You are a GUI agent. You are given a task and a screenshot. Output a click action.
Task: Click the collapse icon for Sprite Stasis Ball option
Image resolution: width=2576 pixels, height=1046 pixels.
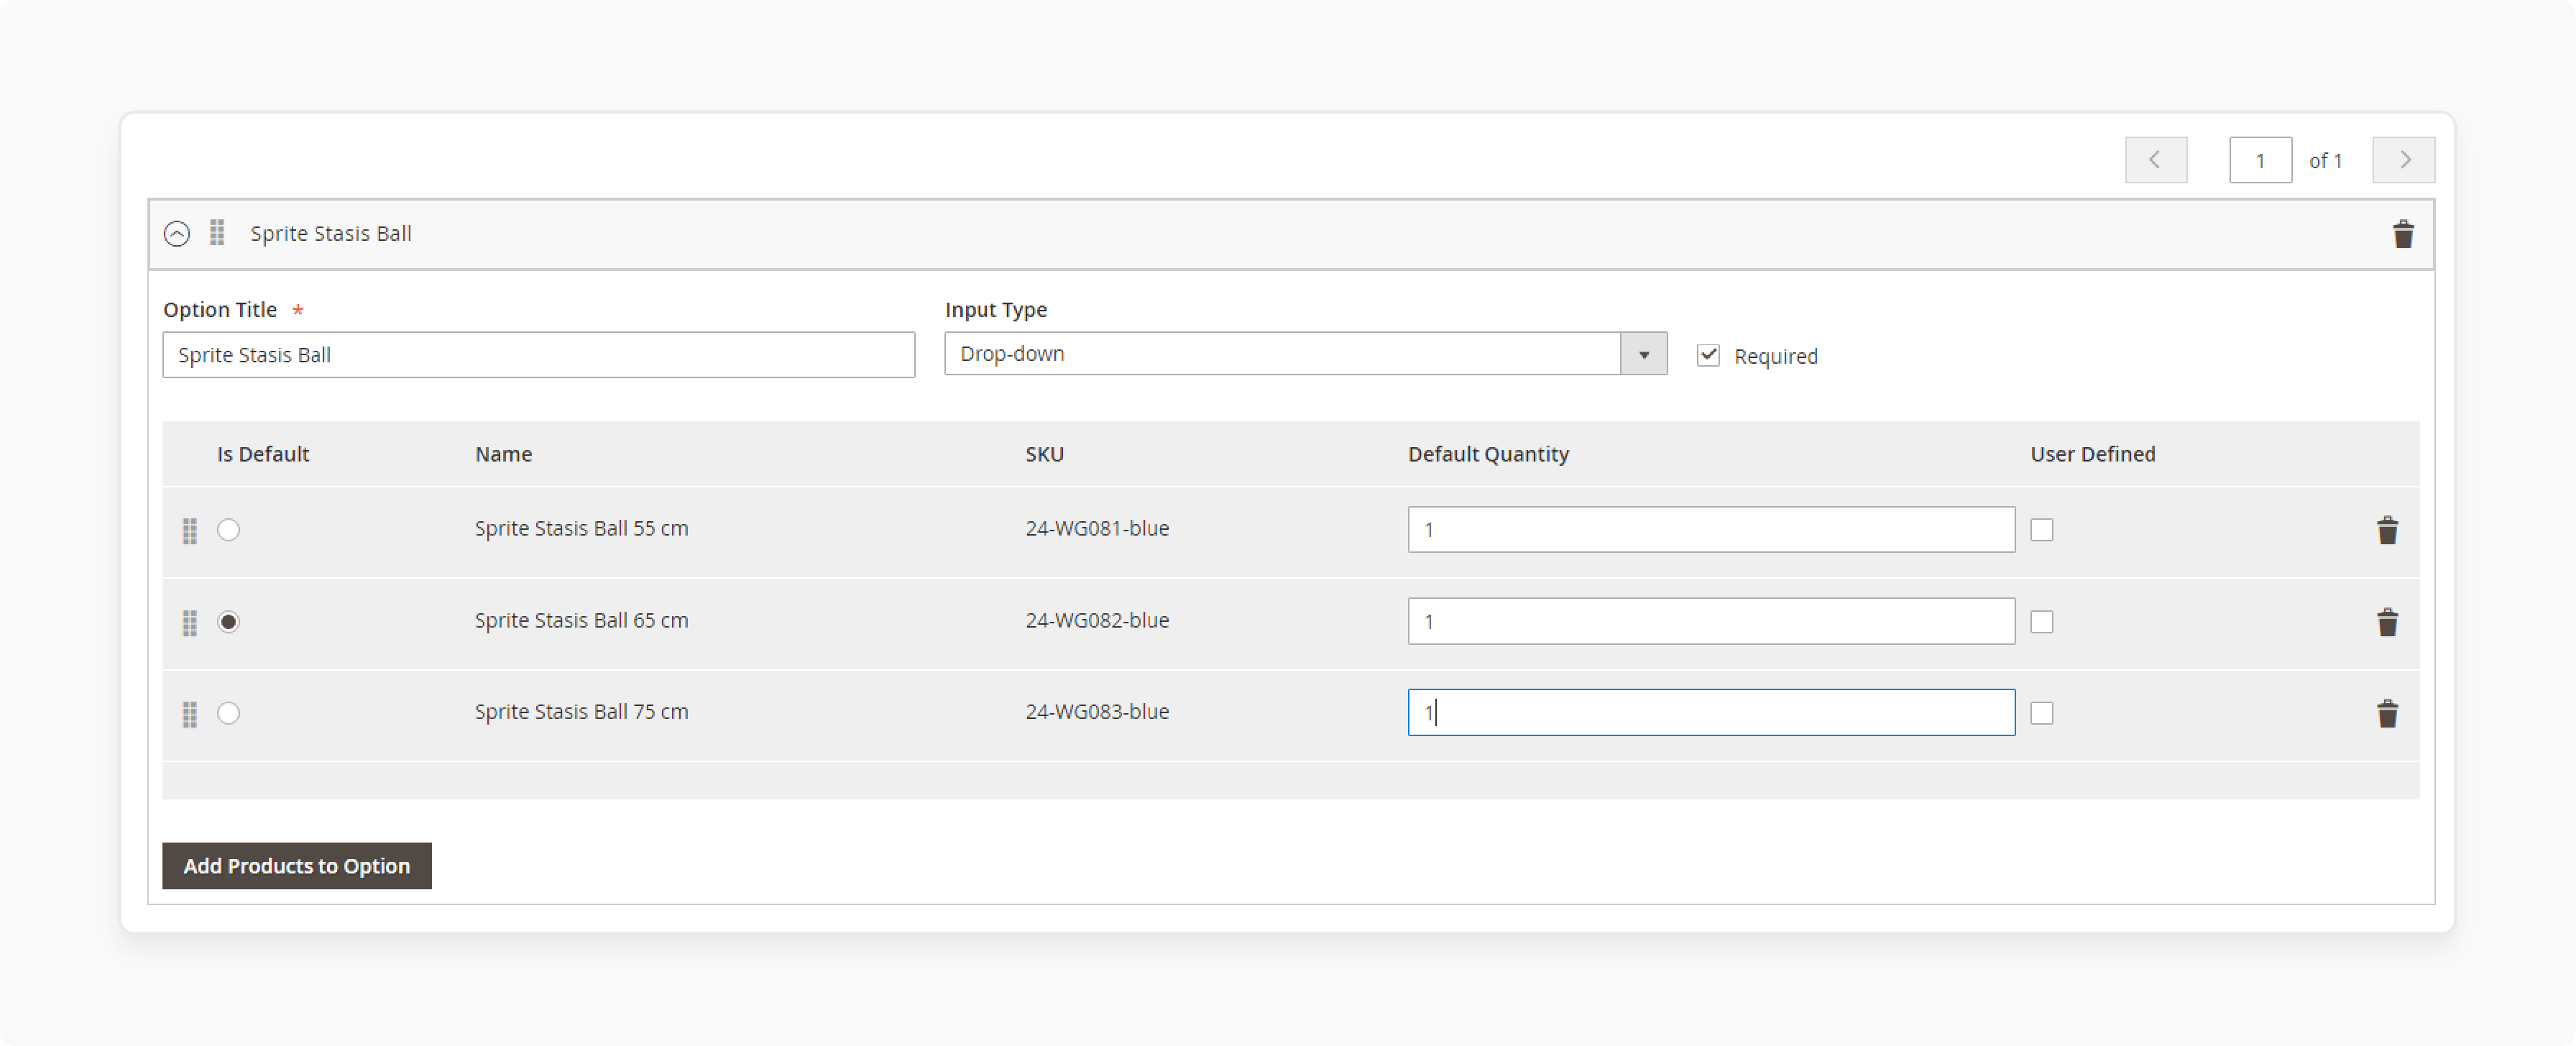(x=178, y=233)
